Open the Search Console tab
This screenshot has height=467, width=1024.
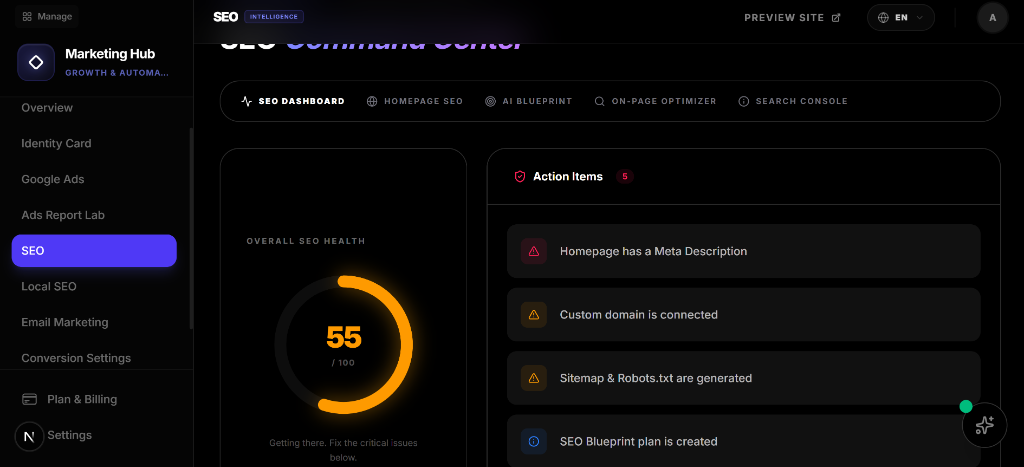coord(793,101)
